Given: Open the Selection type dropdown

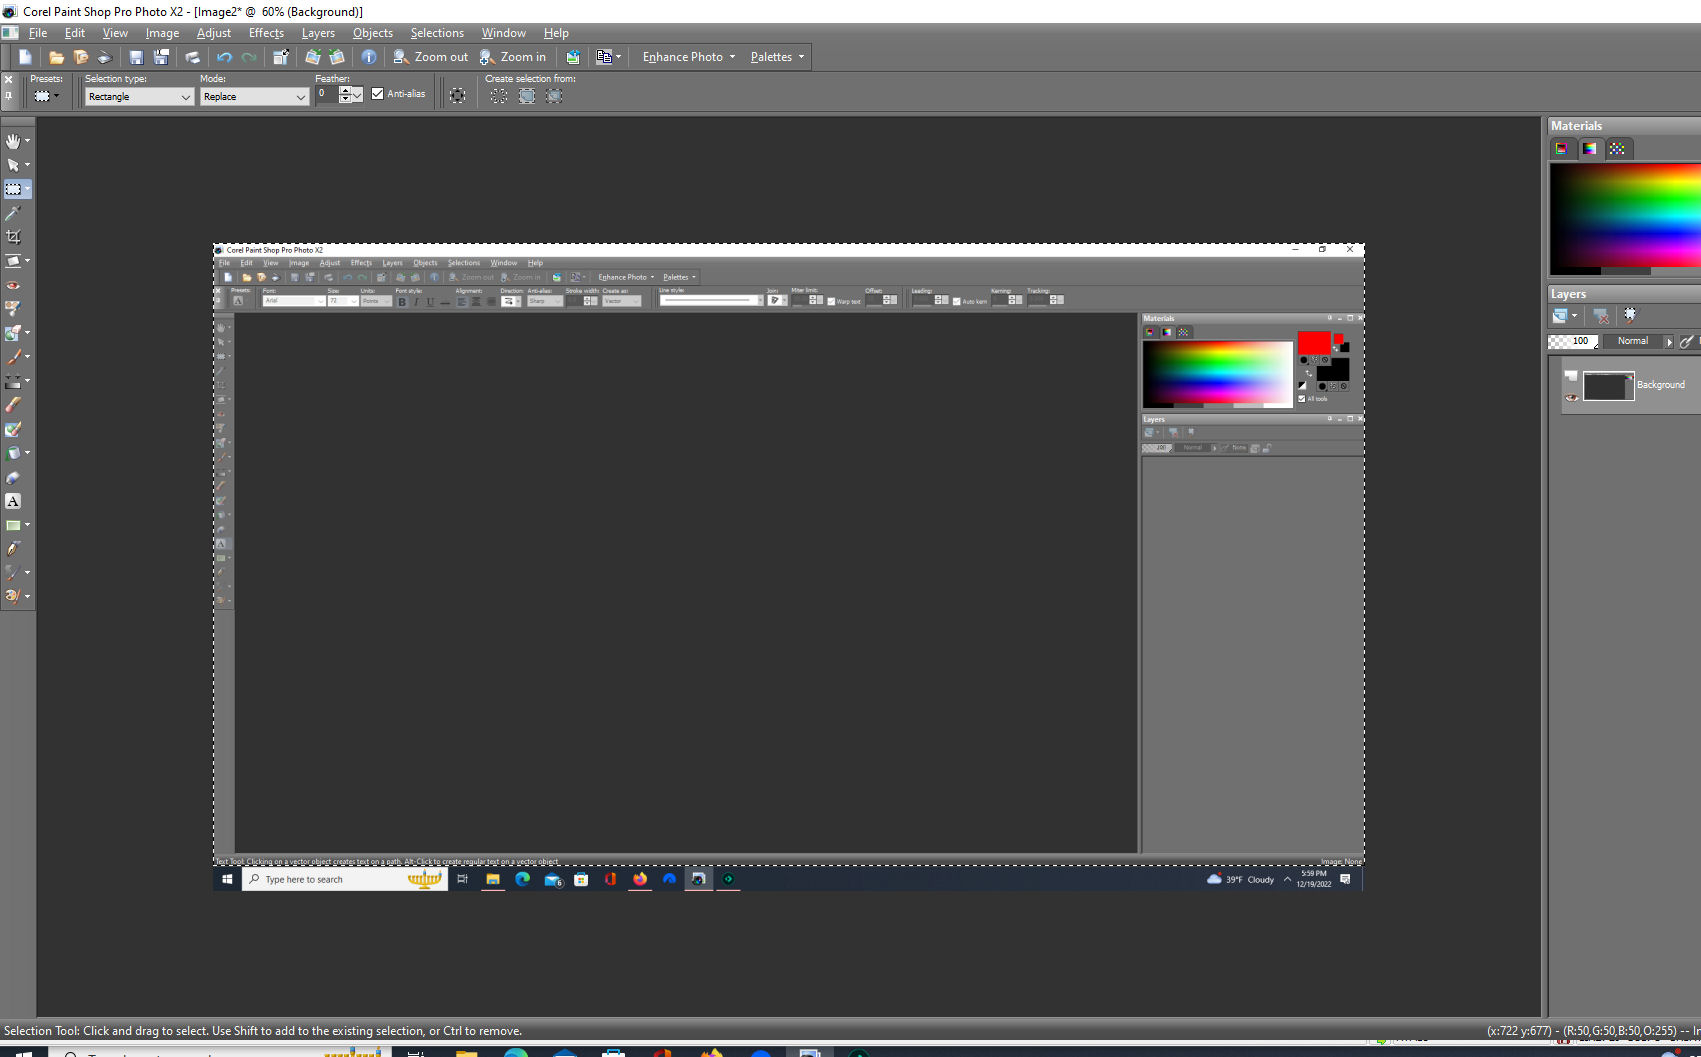Looking at the screenshot, I should pyautogui.click(x=139, y=97).
